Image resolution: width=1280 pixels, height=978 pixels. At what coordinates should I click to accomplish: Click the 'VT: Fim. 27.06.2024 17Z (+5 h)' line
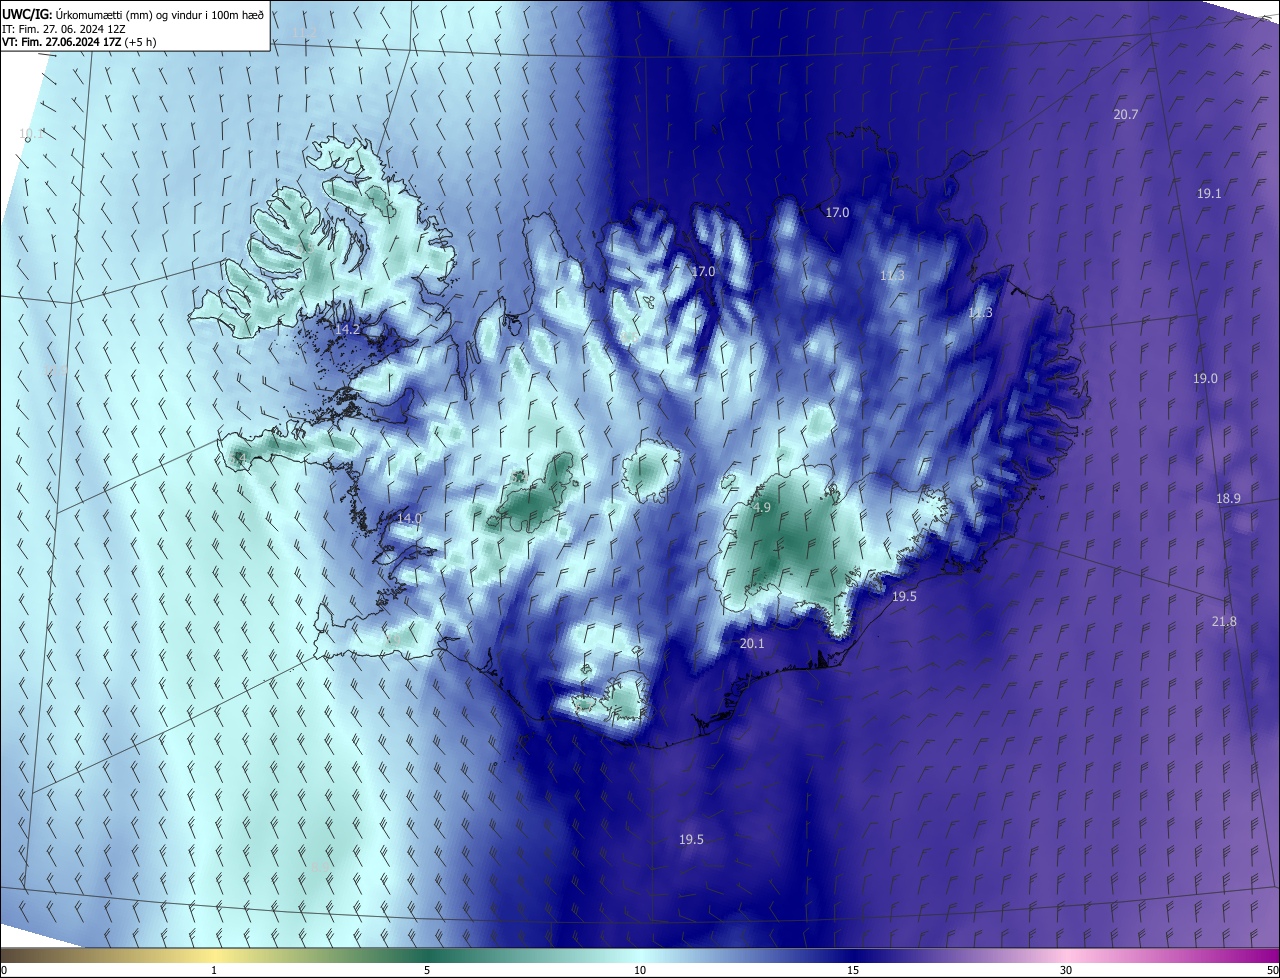79,42
